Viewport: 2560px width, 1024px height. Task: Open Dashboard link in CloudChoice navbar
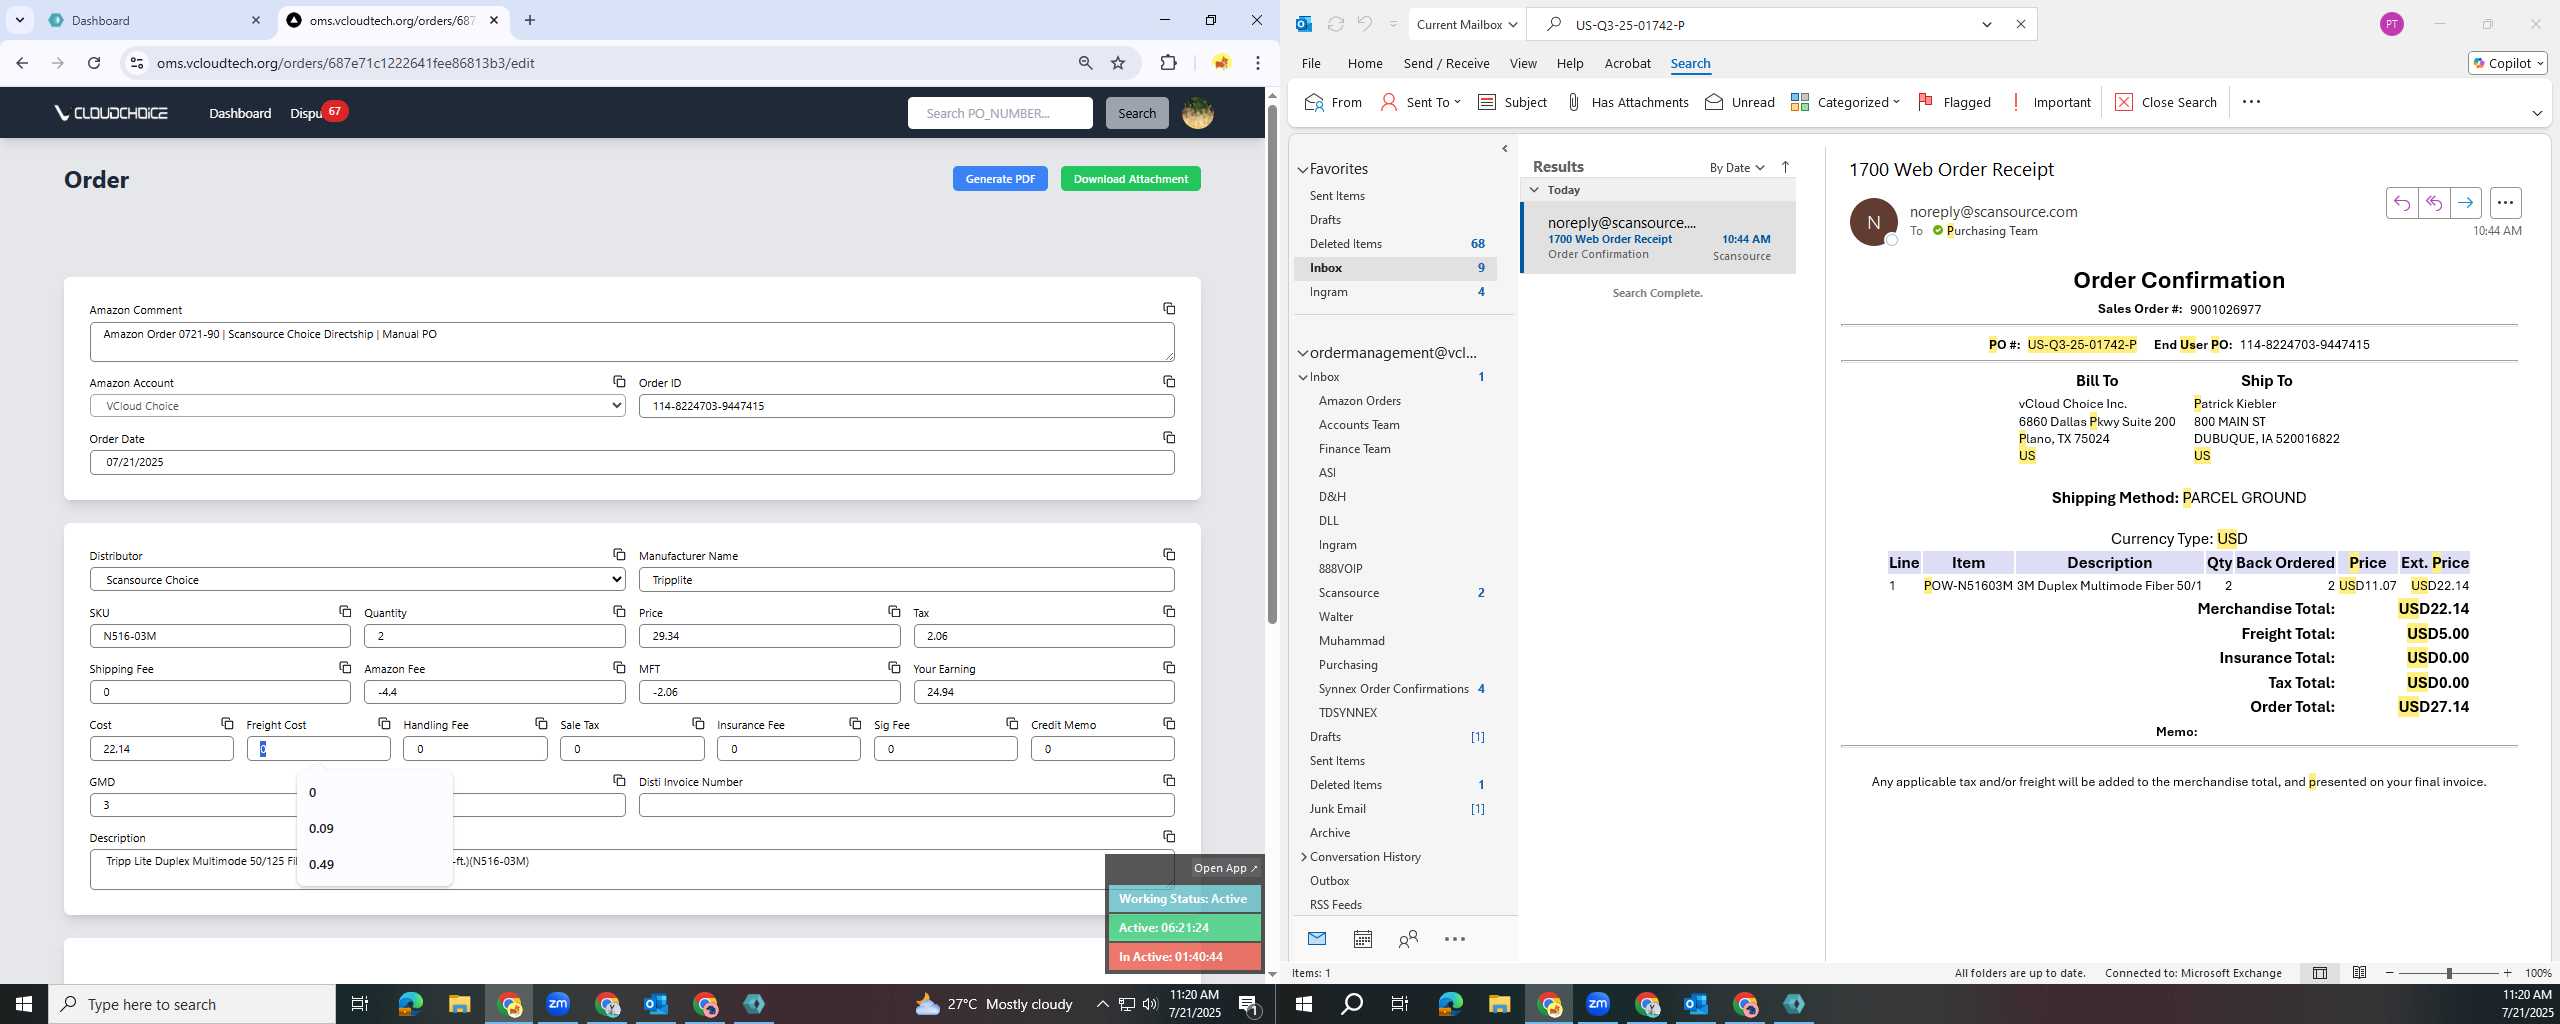(240, 113)
